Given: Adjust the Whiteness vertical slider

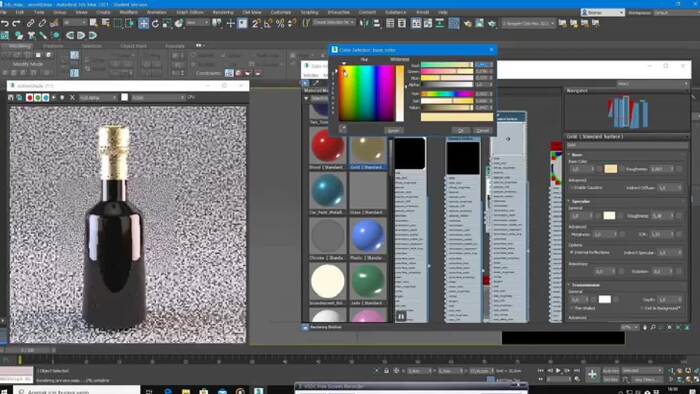Looking at the screenshot, I should click(x=400, y=93).
